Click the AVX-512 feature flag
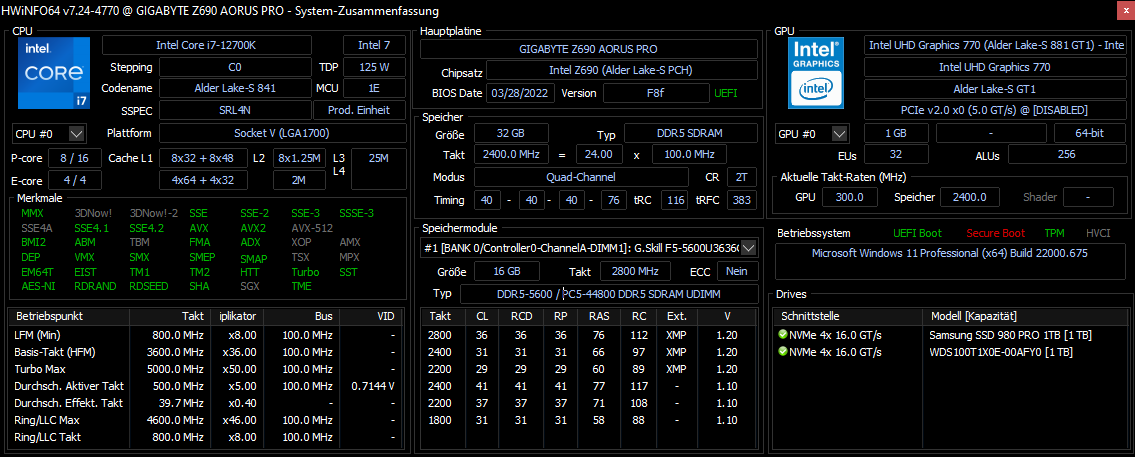Screen dimensions: 1135x457 (312, 227)
